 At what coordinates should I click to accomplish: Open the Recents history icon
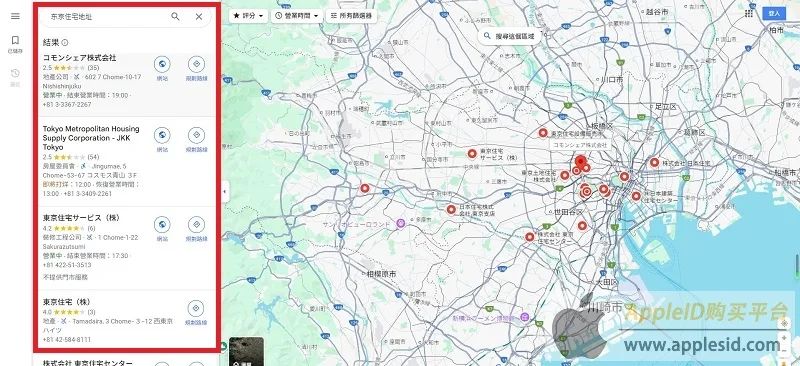[x=15, y=74]
